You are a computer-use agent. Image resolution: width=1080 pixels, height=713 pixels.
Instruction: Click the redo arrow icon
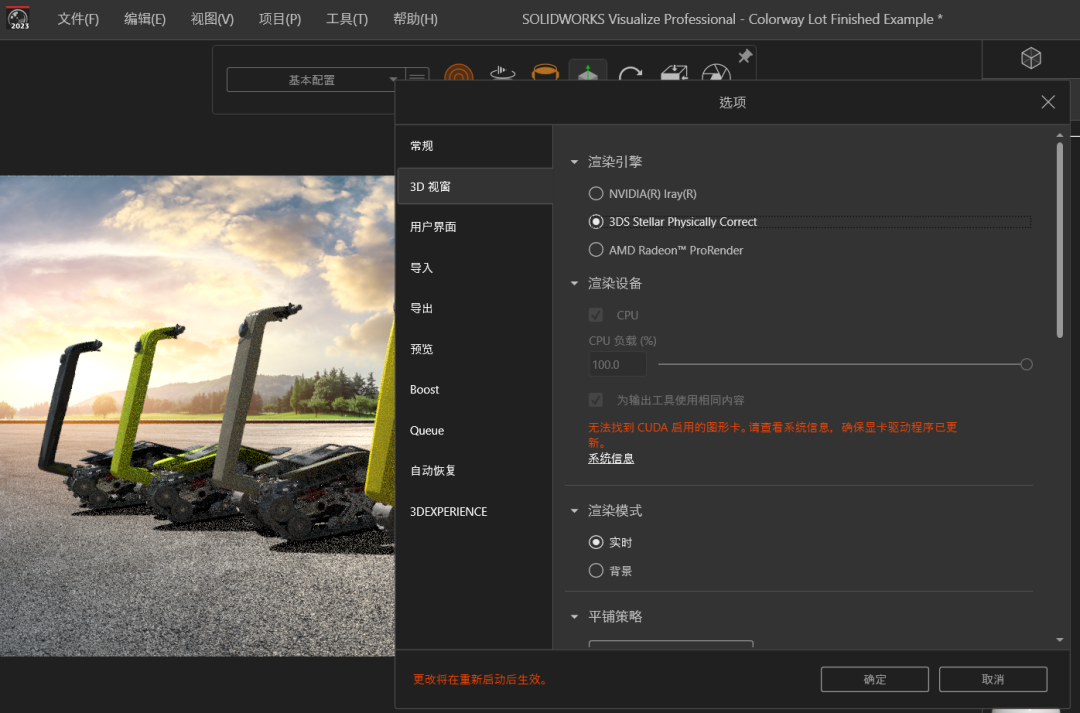[630, 73]
